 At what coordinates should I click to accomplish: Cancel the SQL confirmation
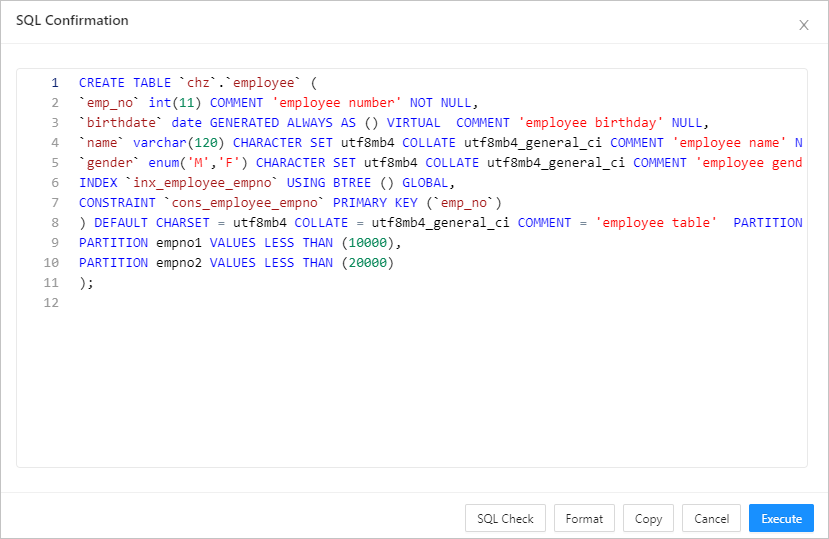711,518
